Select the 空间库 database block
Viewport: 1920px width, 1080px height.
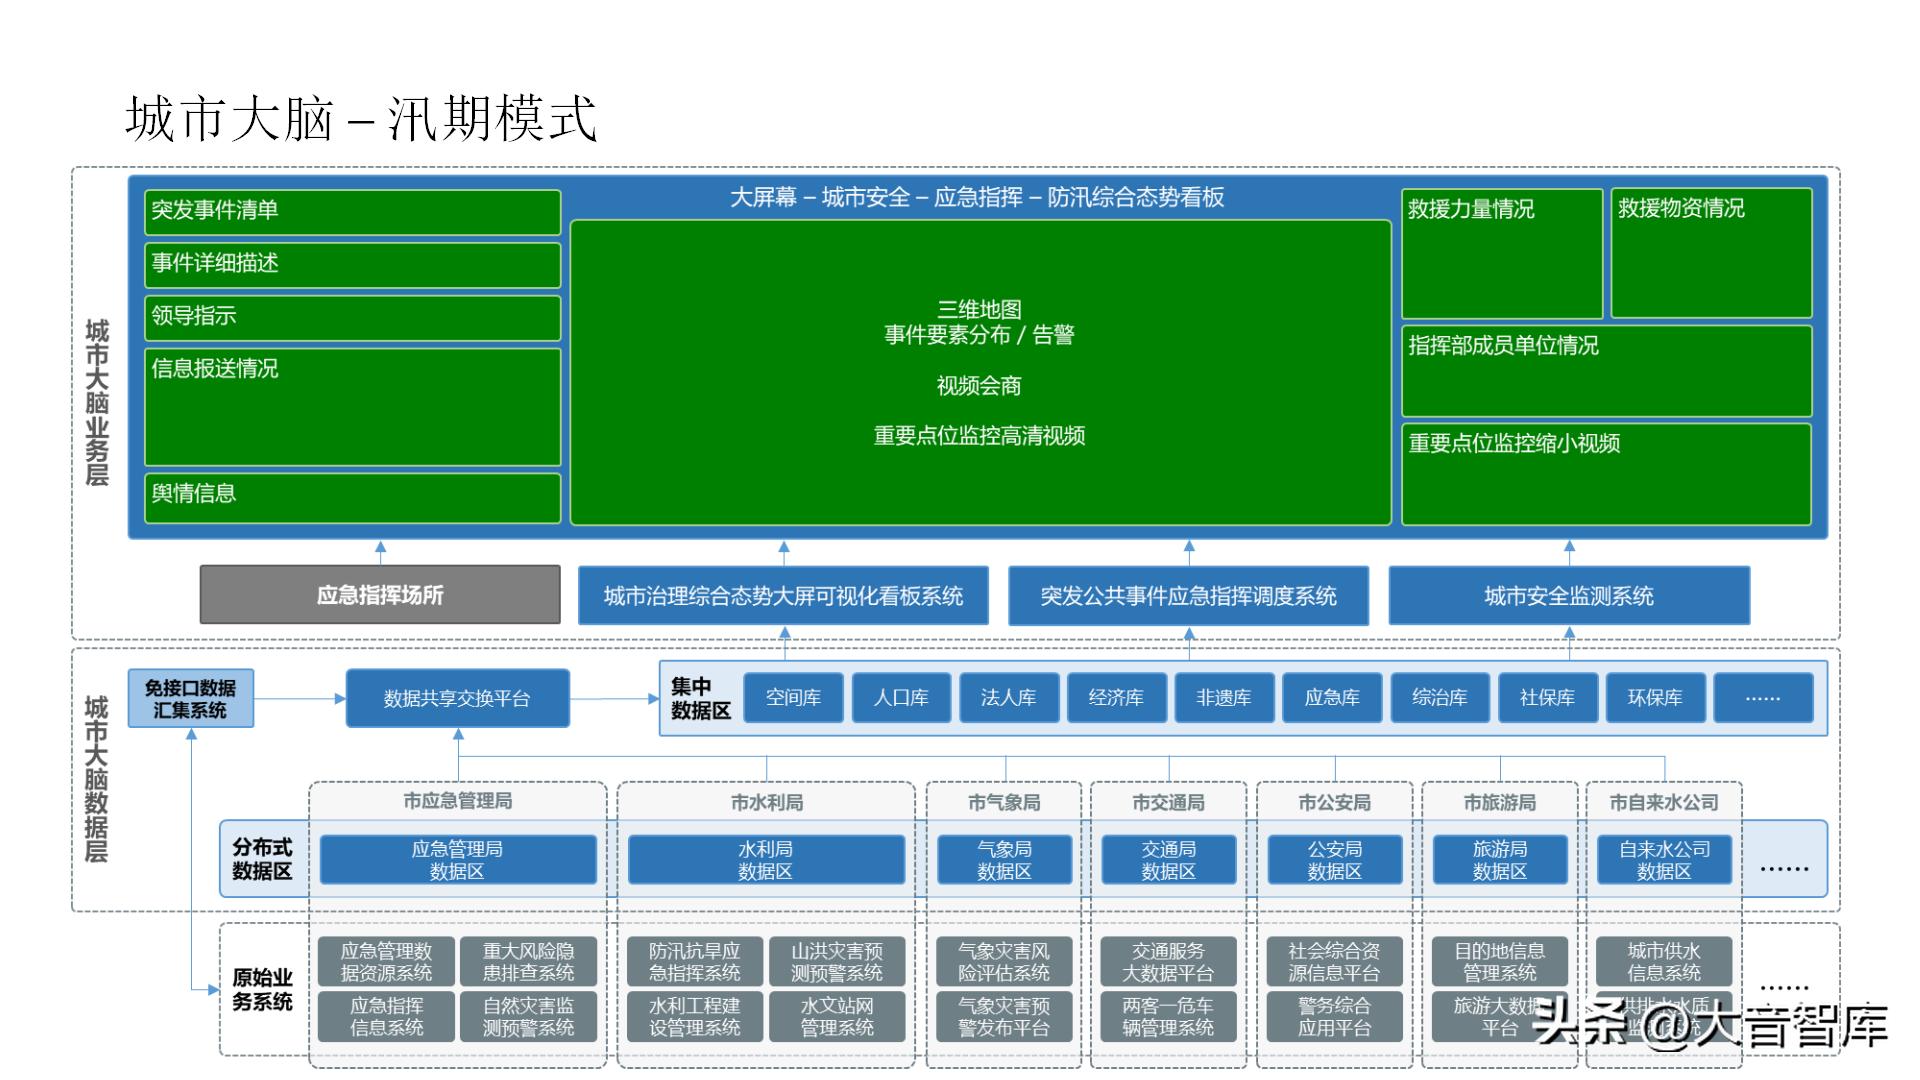coord(795,698)
